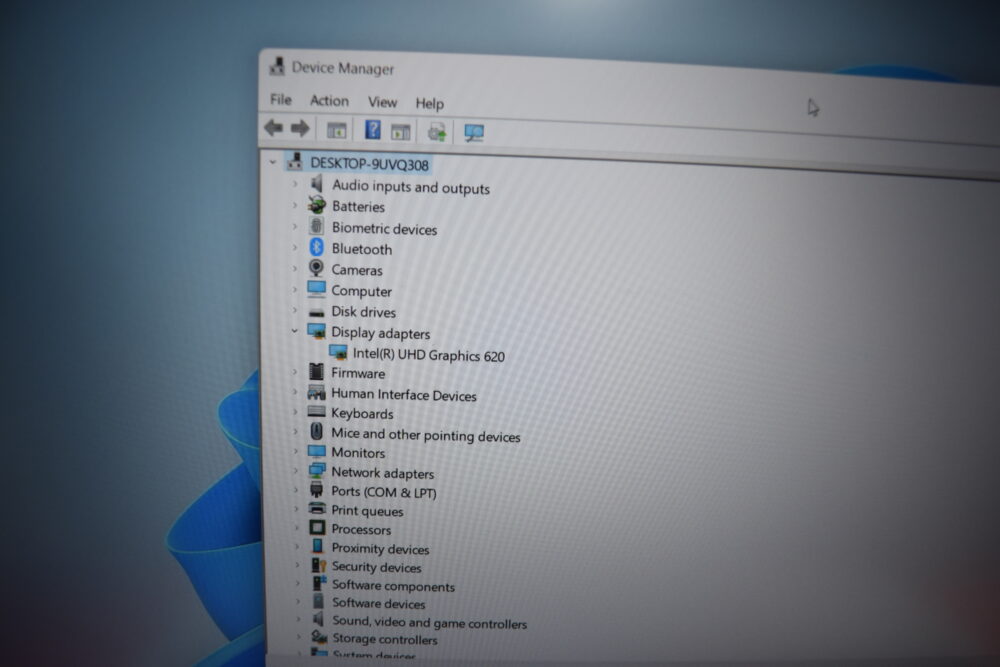1000x667 pixels.
Task: Click the adapter icon beside Intel(R) UHD Graphics 620
Action: (x=338, y=352)
